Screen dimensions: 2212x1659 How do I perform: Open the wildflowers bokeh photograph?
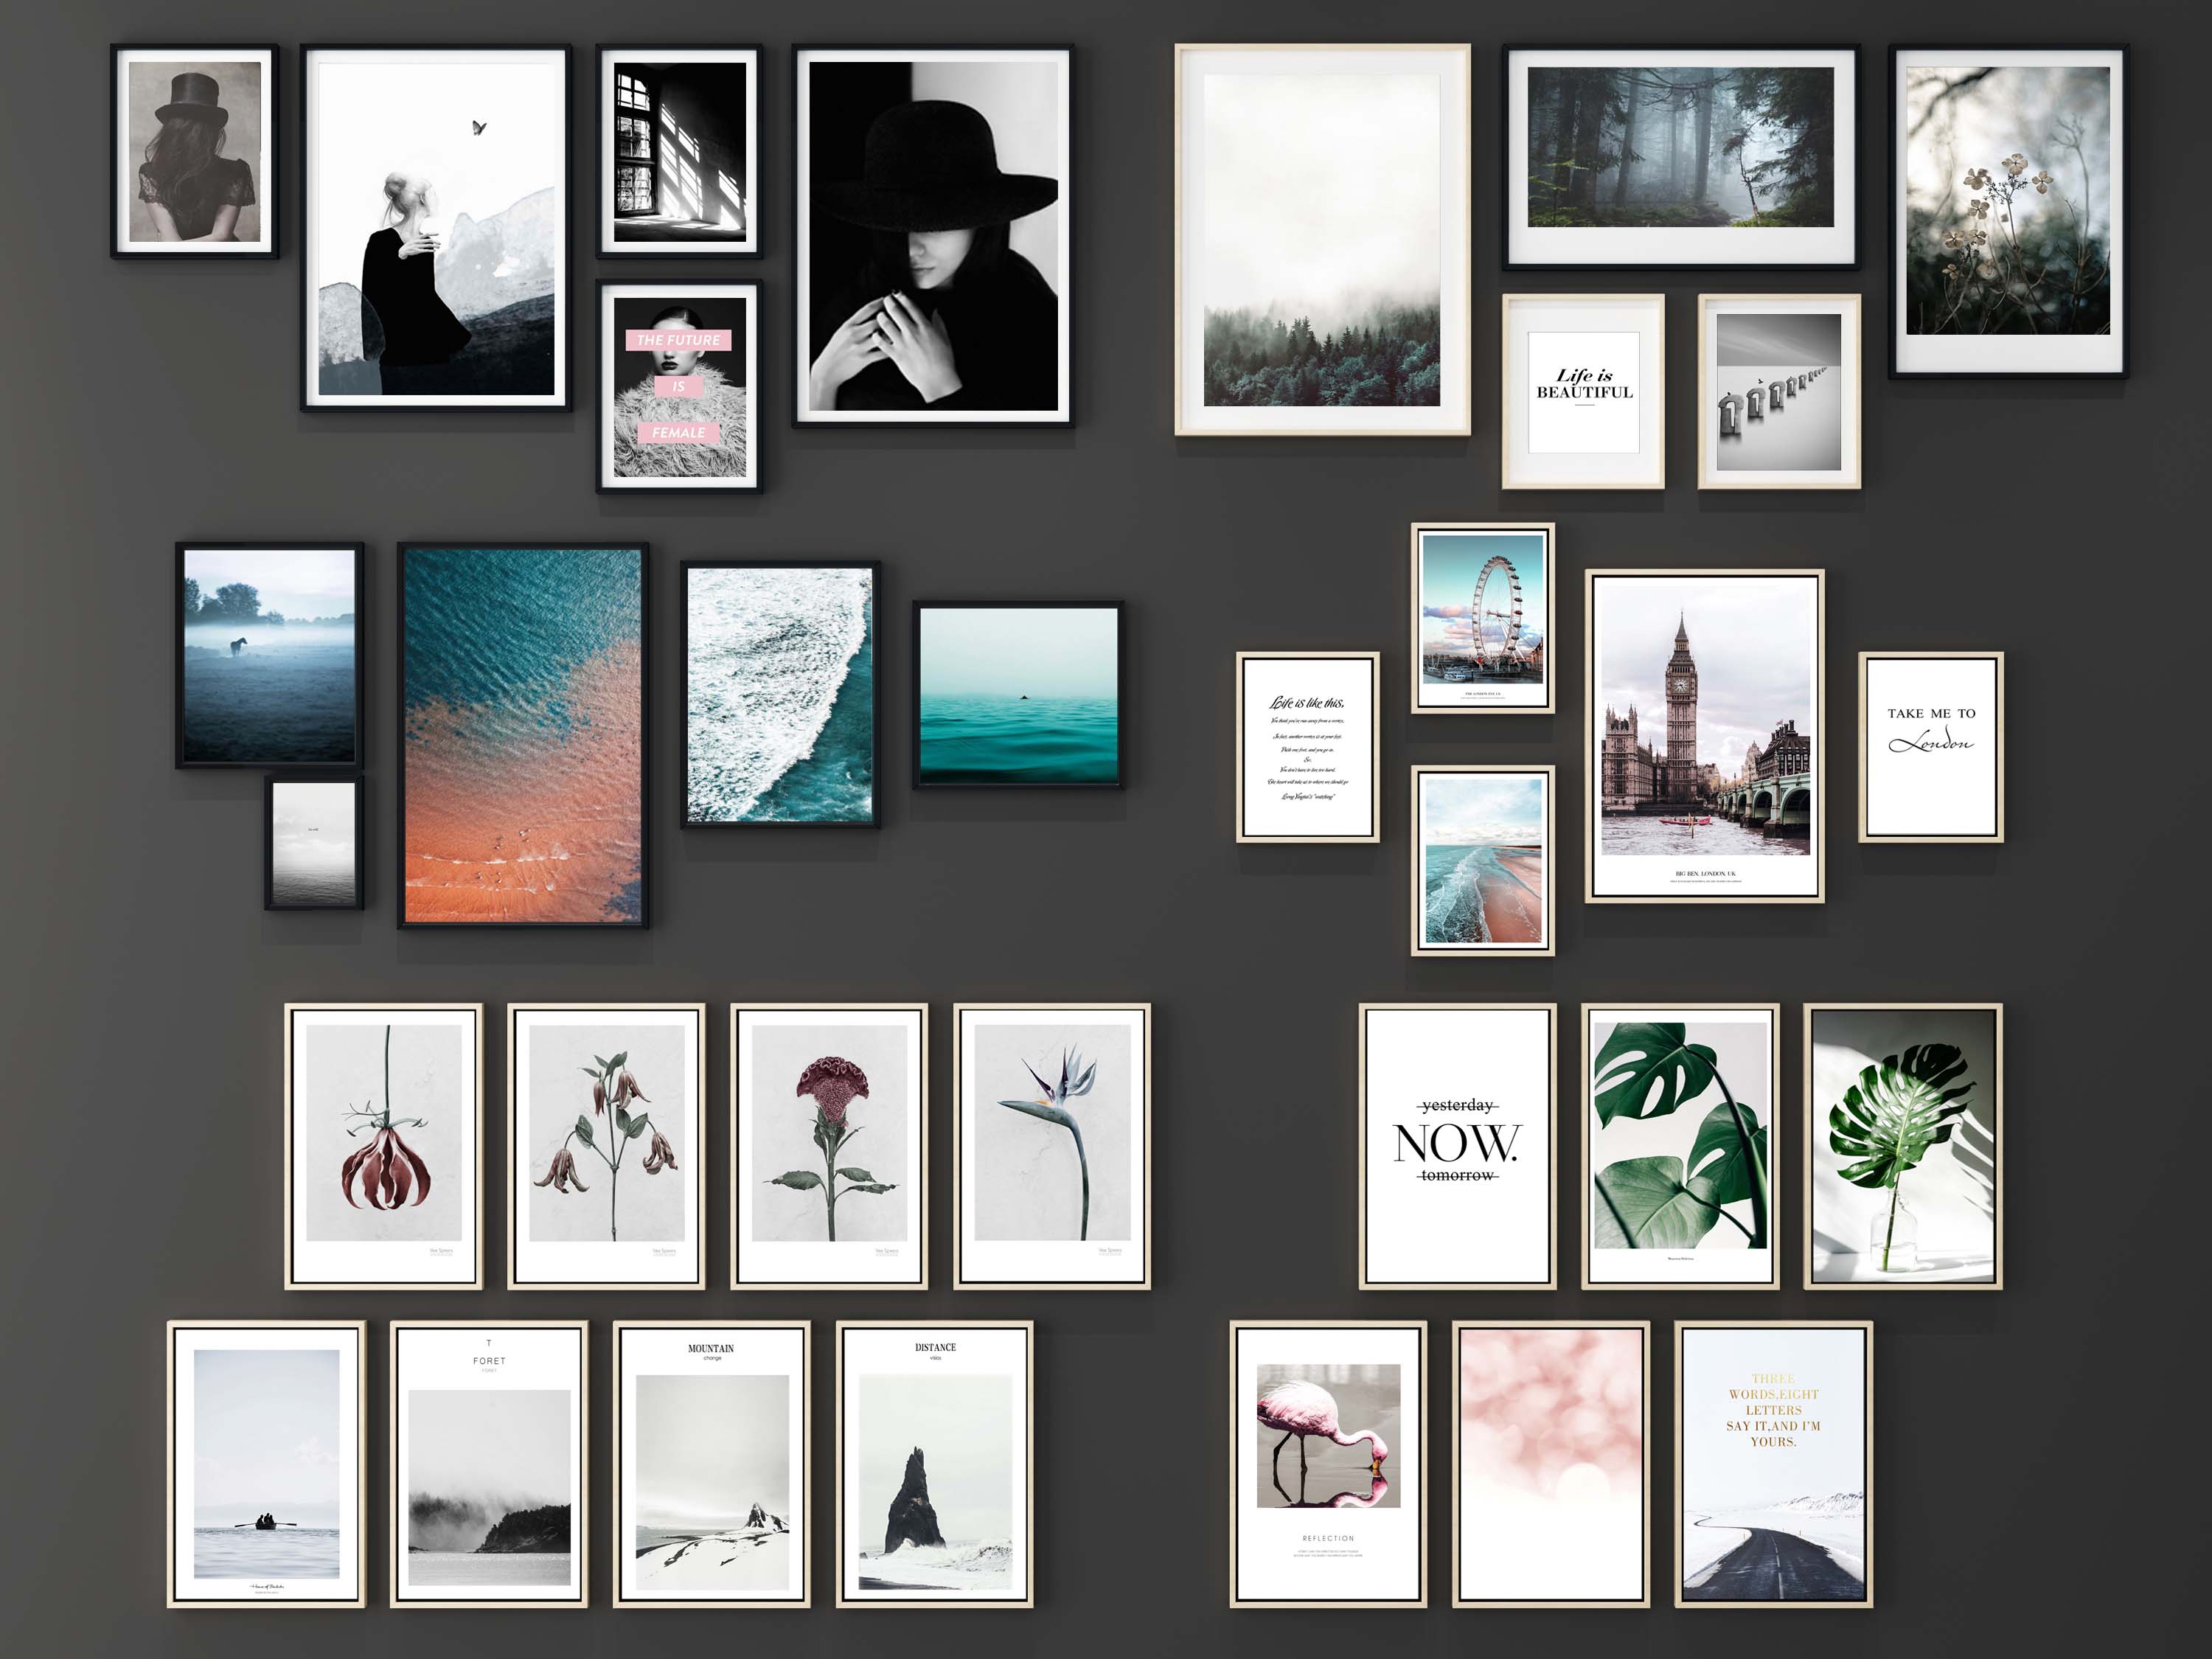(x=2008, y=211)
